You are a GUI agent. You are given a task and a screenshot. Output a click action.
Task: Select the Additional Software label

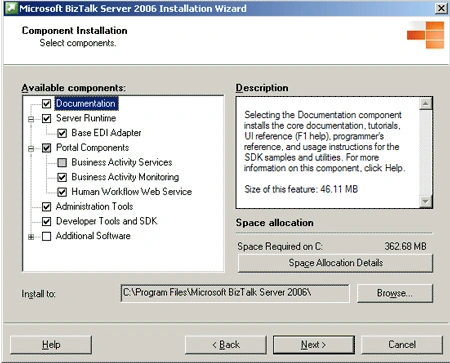point(93,236)
